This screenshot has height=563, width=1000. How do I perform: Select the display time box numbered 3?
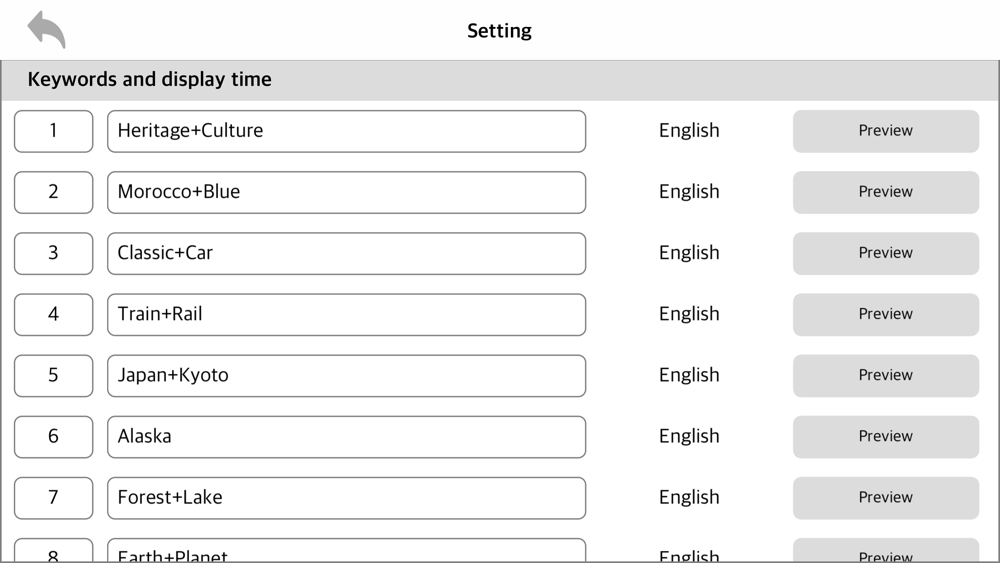pyautogui.click(x=53, y=253)
